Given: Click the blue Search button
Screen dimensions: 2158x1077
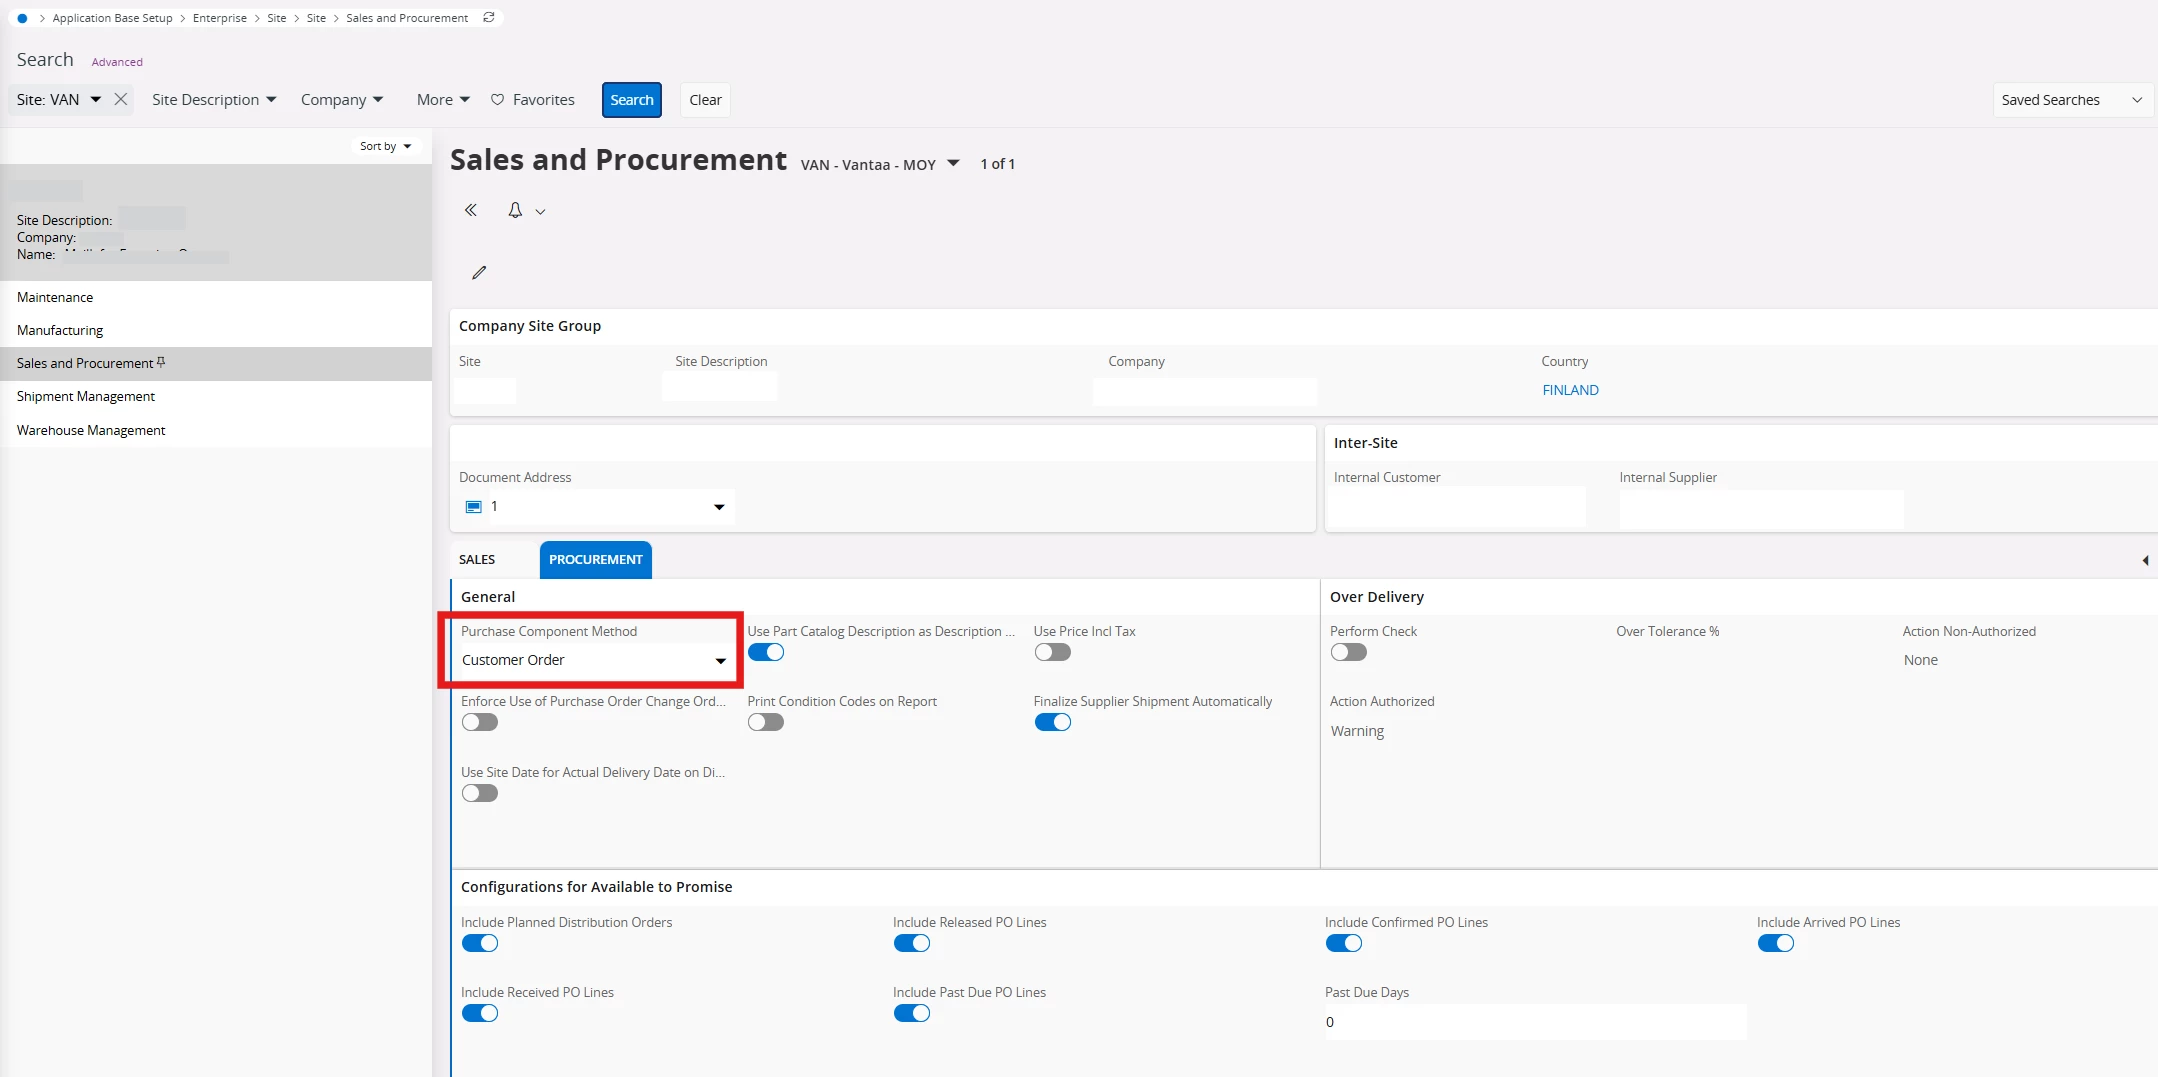Looking at the screenshot, I should click(632, 100).
